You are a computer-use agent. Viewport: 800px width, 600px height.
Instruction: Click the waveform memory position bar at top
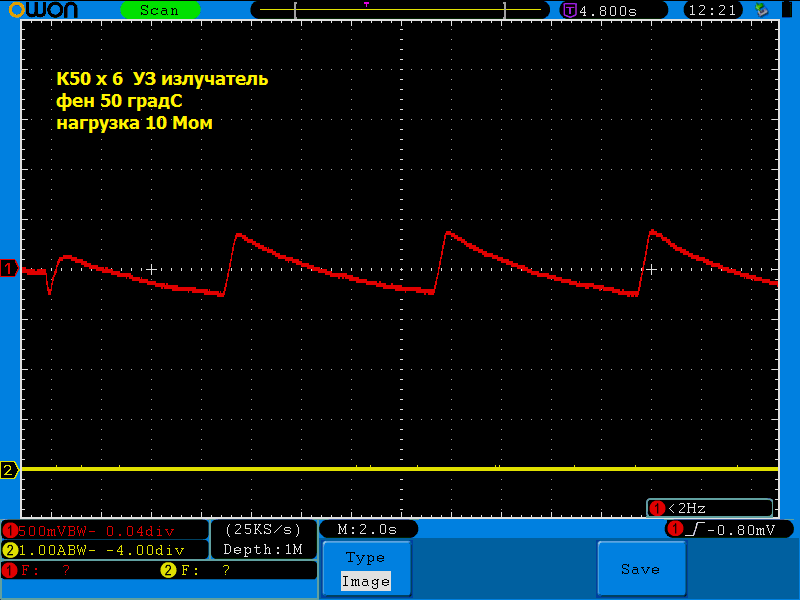(x=400, y=10)
